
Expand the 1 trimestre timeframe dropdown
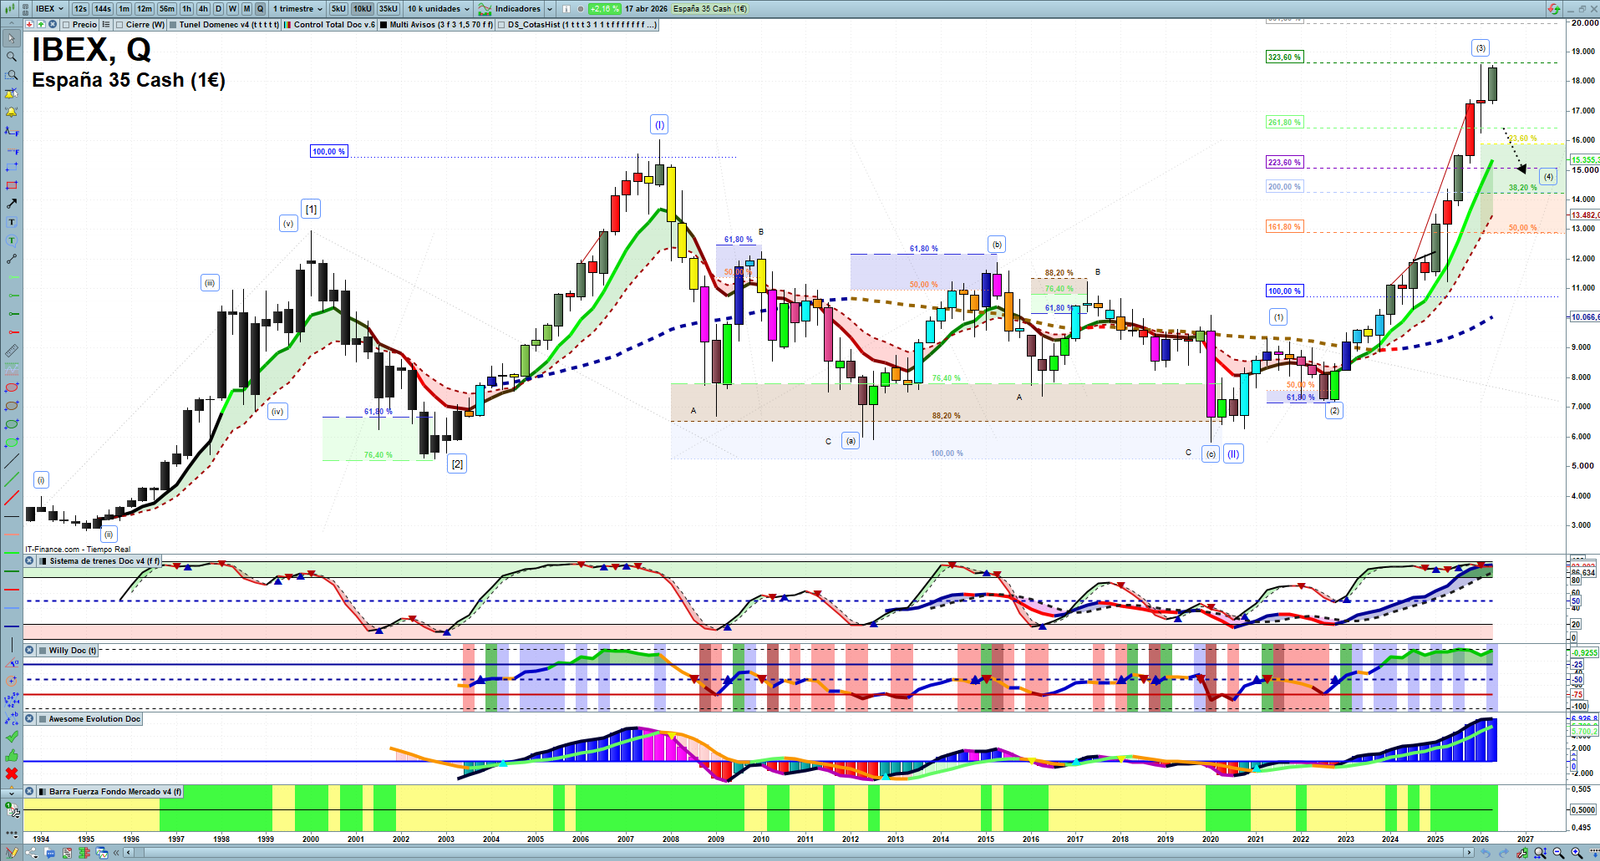click(298, 9)
